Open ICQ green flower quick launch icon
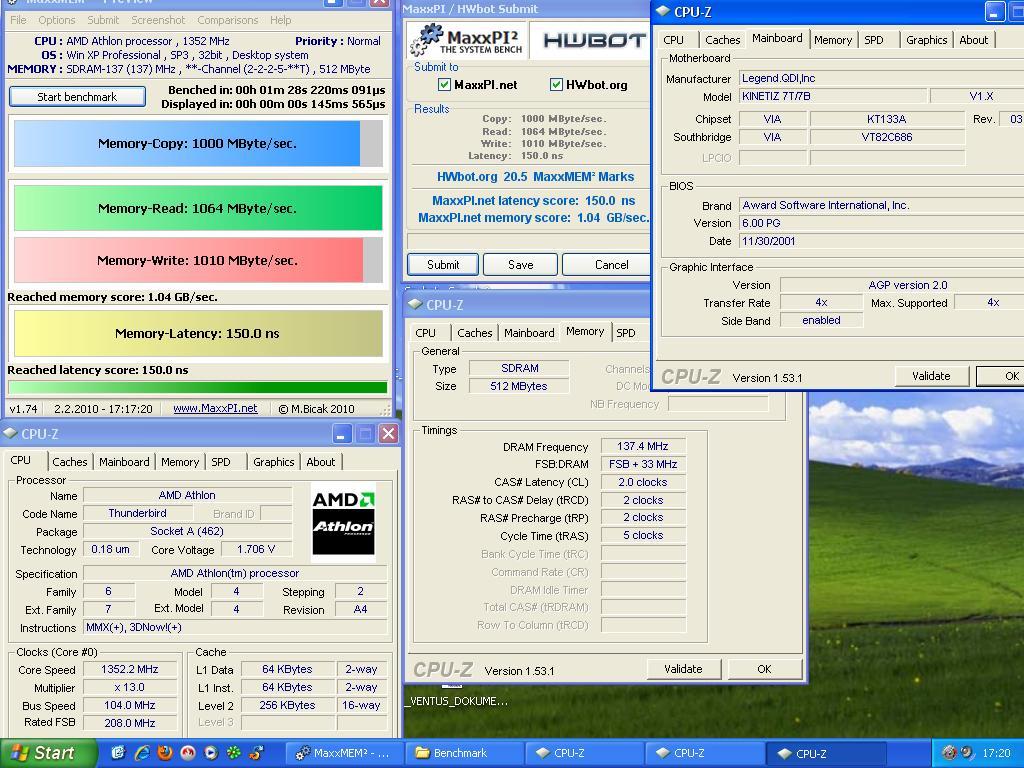1024x768 pixels. tap(234, 753)
